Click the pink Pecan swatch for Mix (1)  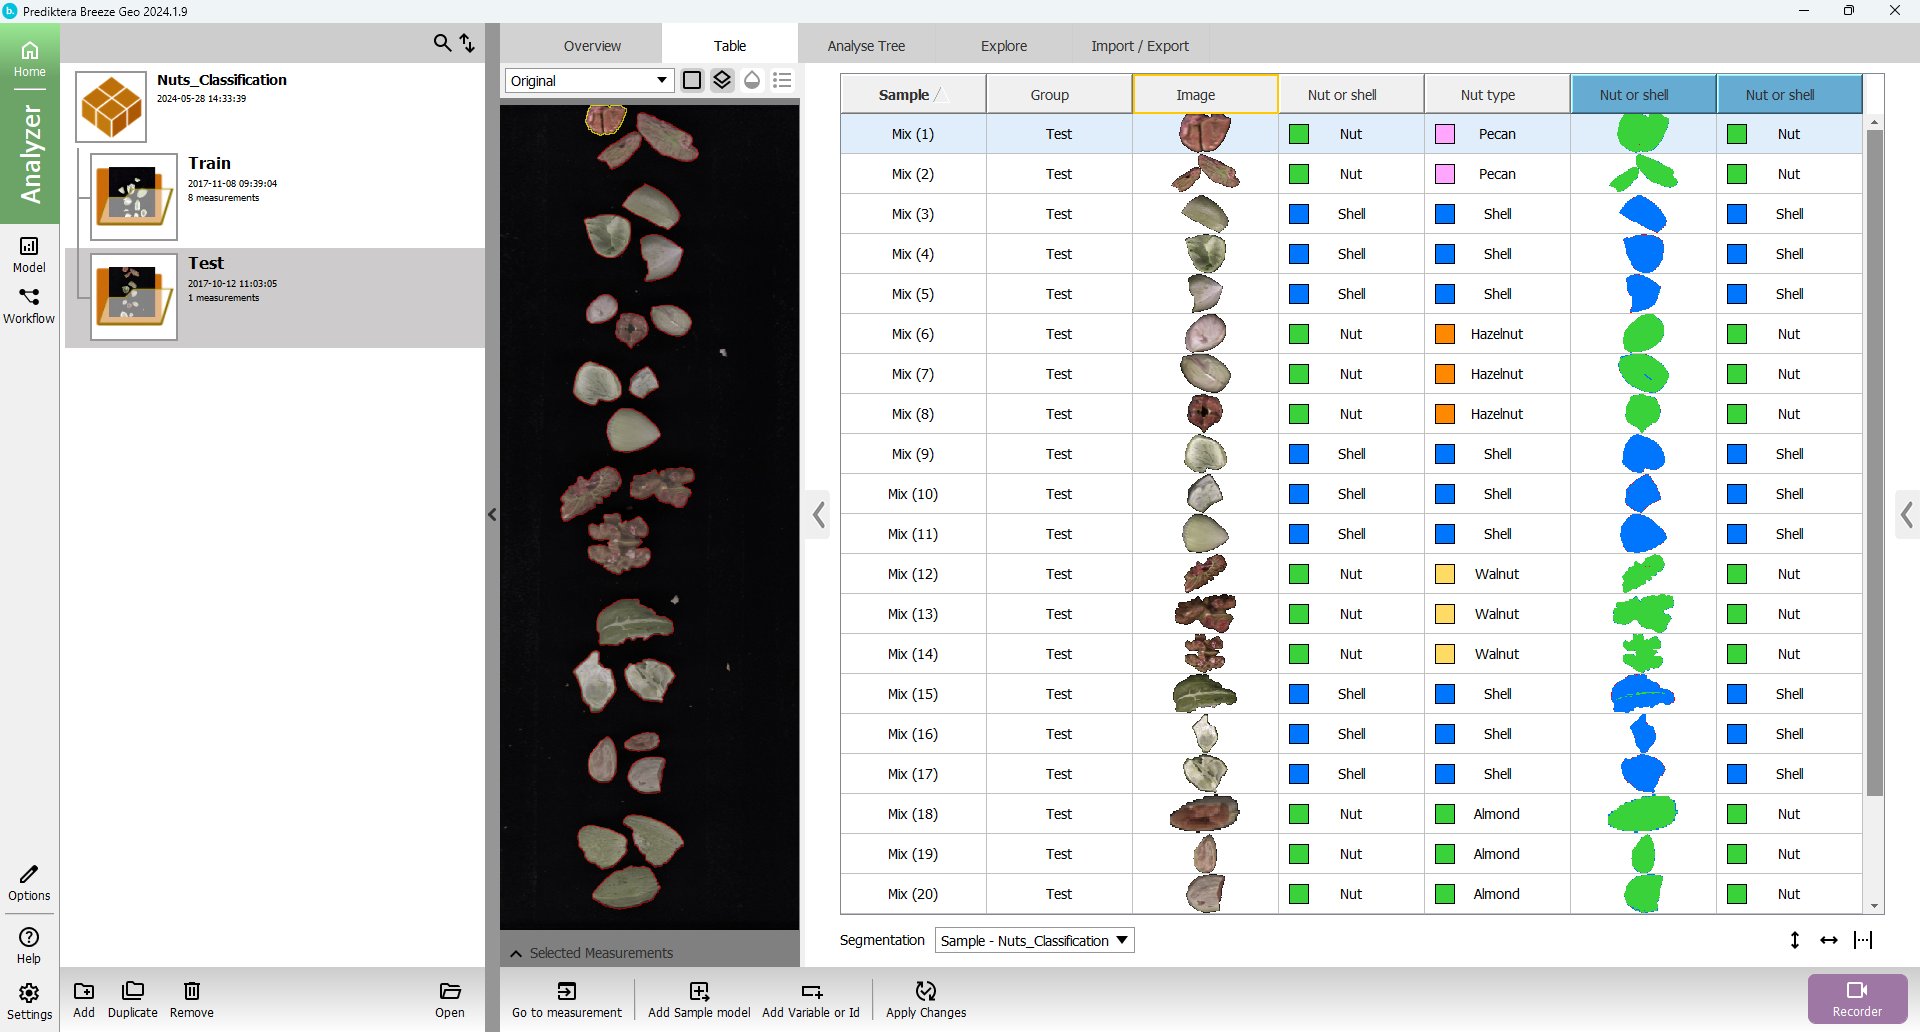[x=1445, y=134]
